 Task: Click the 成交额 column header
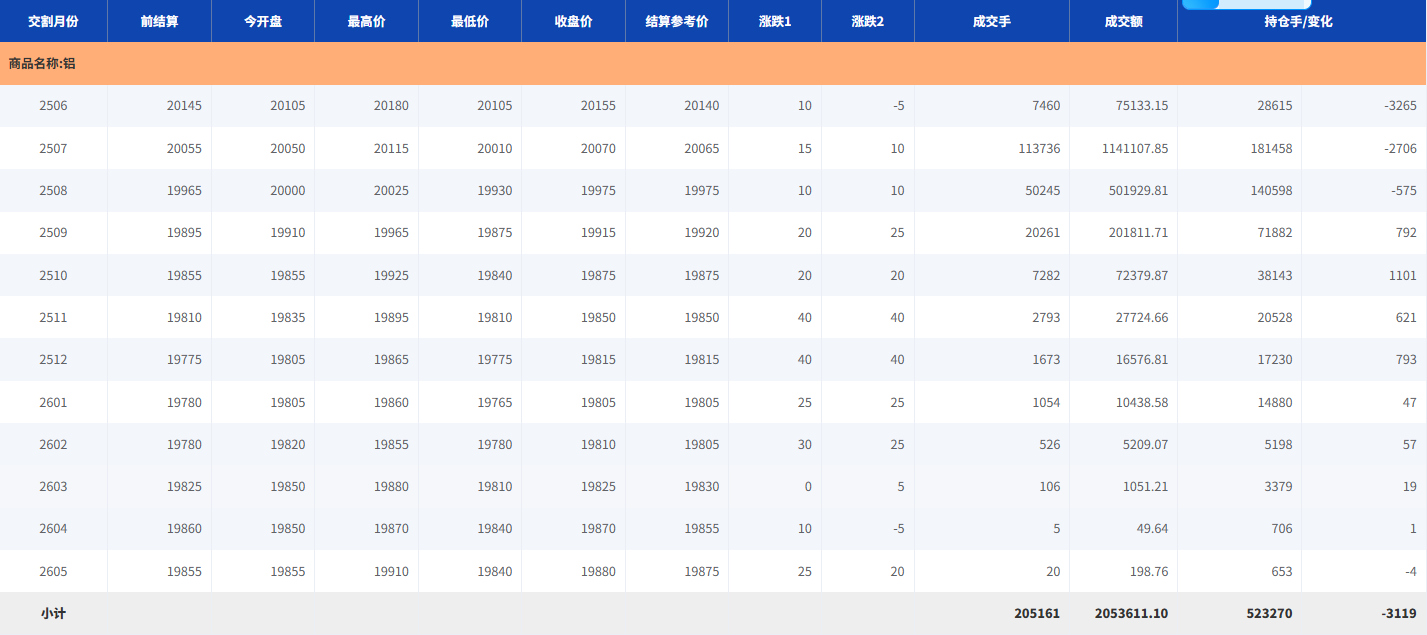[x=1123, y=21]
